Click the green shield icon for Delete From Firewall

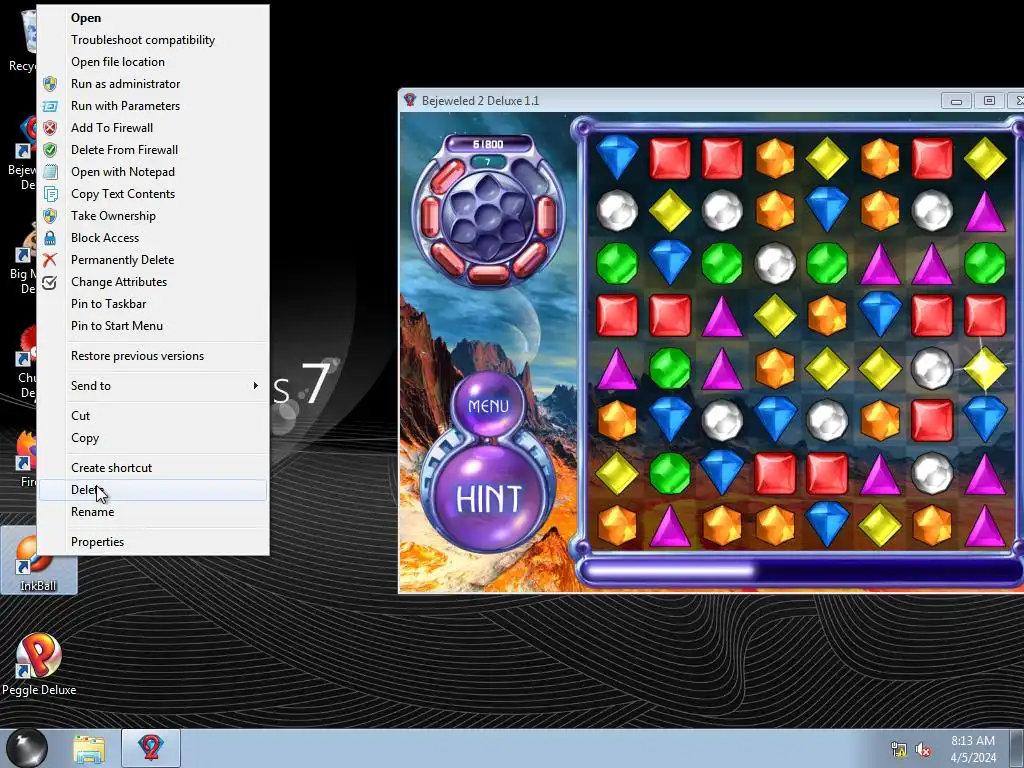point(50,150)
